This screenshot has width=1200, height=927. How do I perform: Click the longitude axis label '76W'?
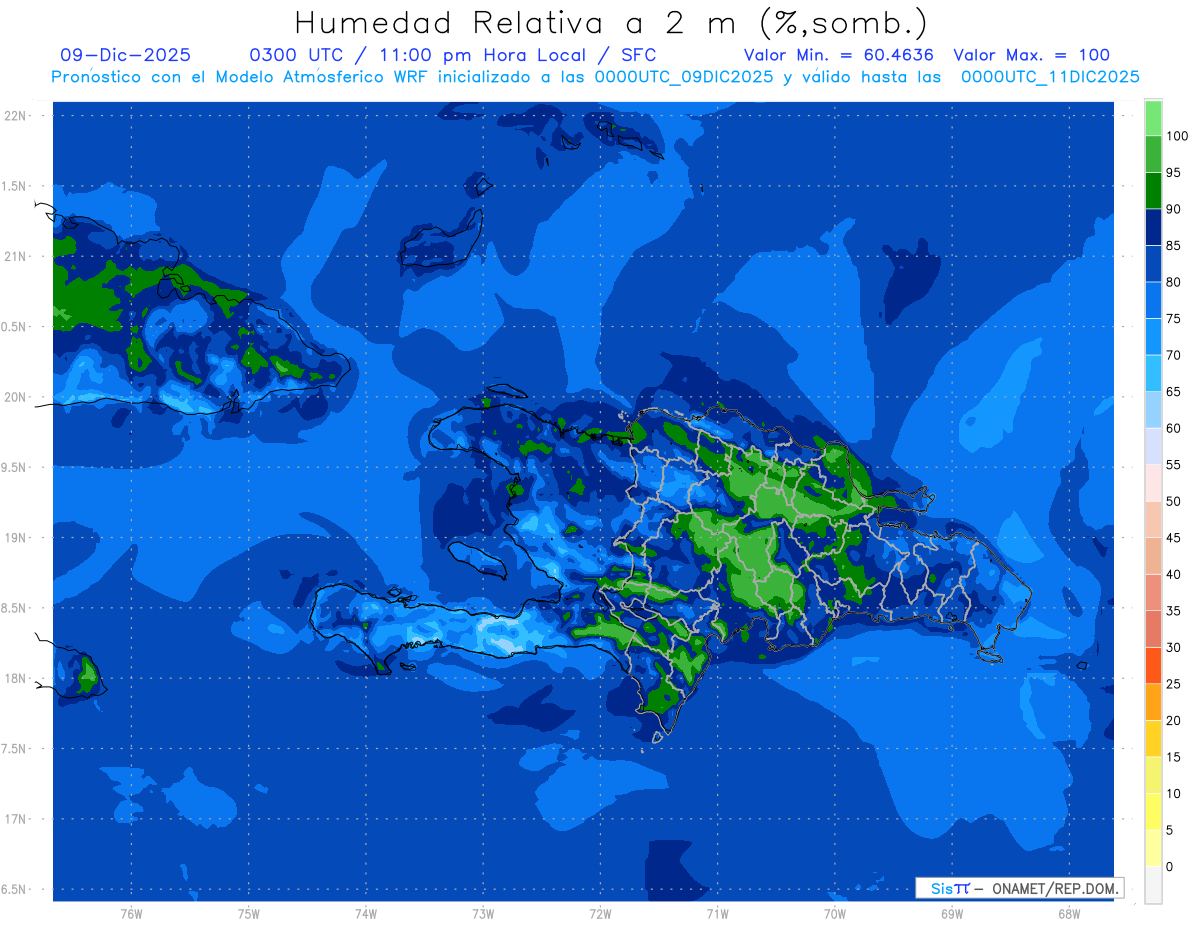(131, 913)
